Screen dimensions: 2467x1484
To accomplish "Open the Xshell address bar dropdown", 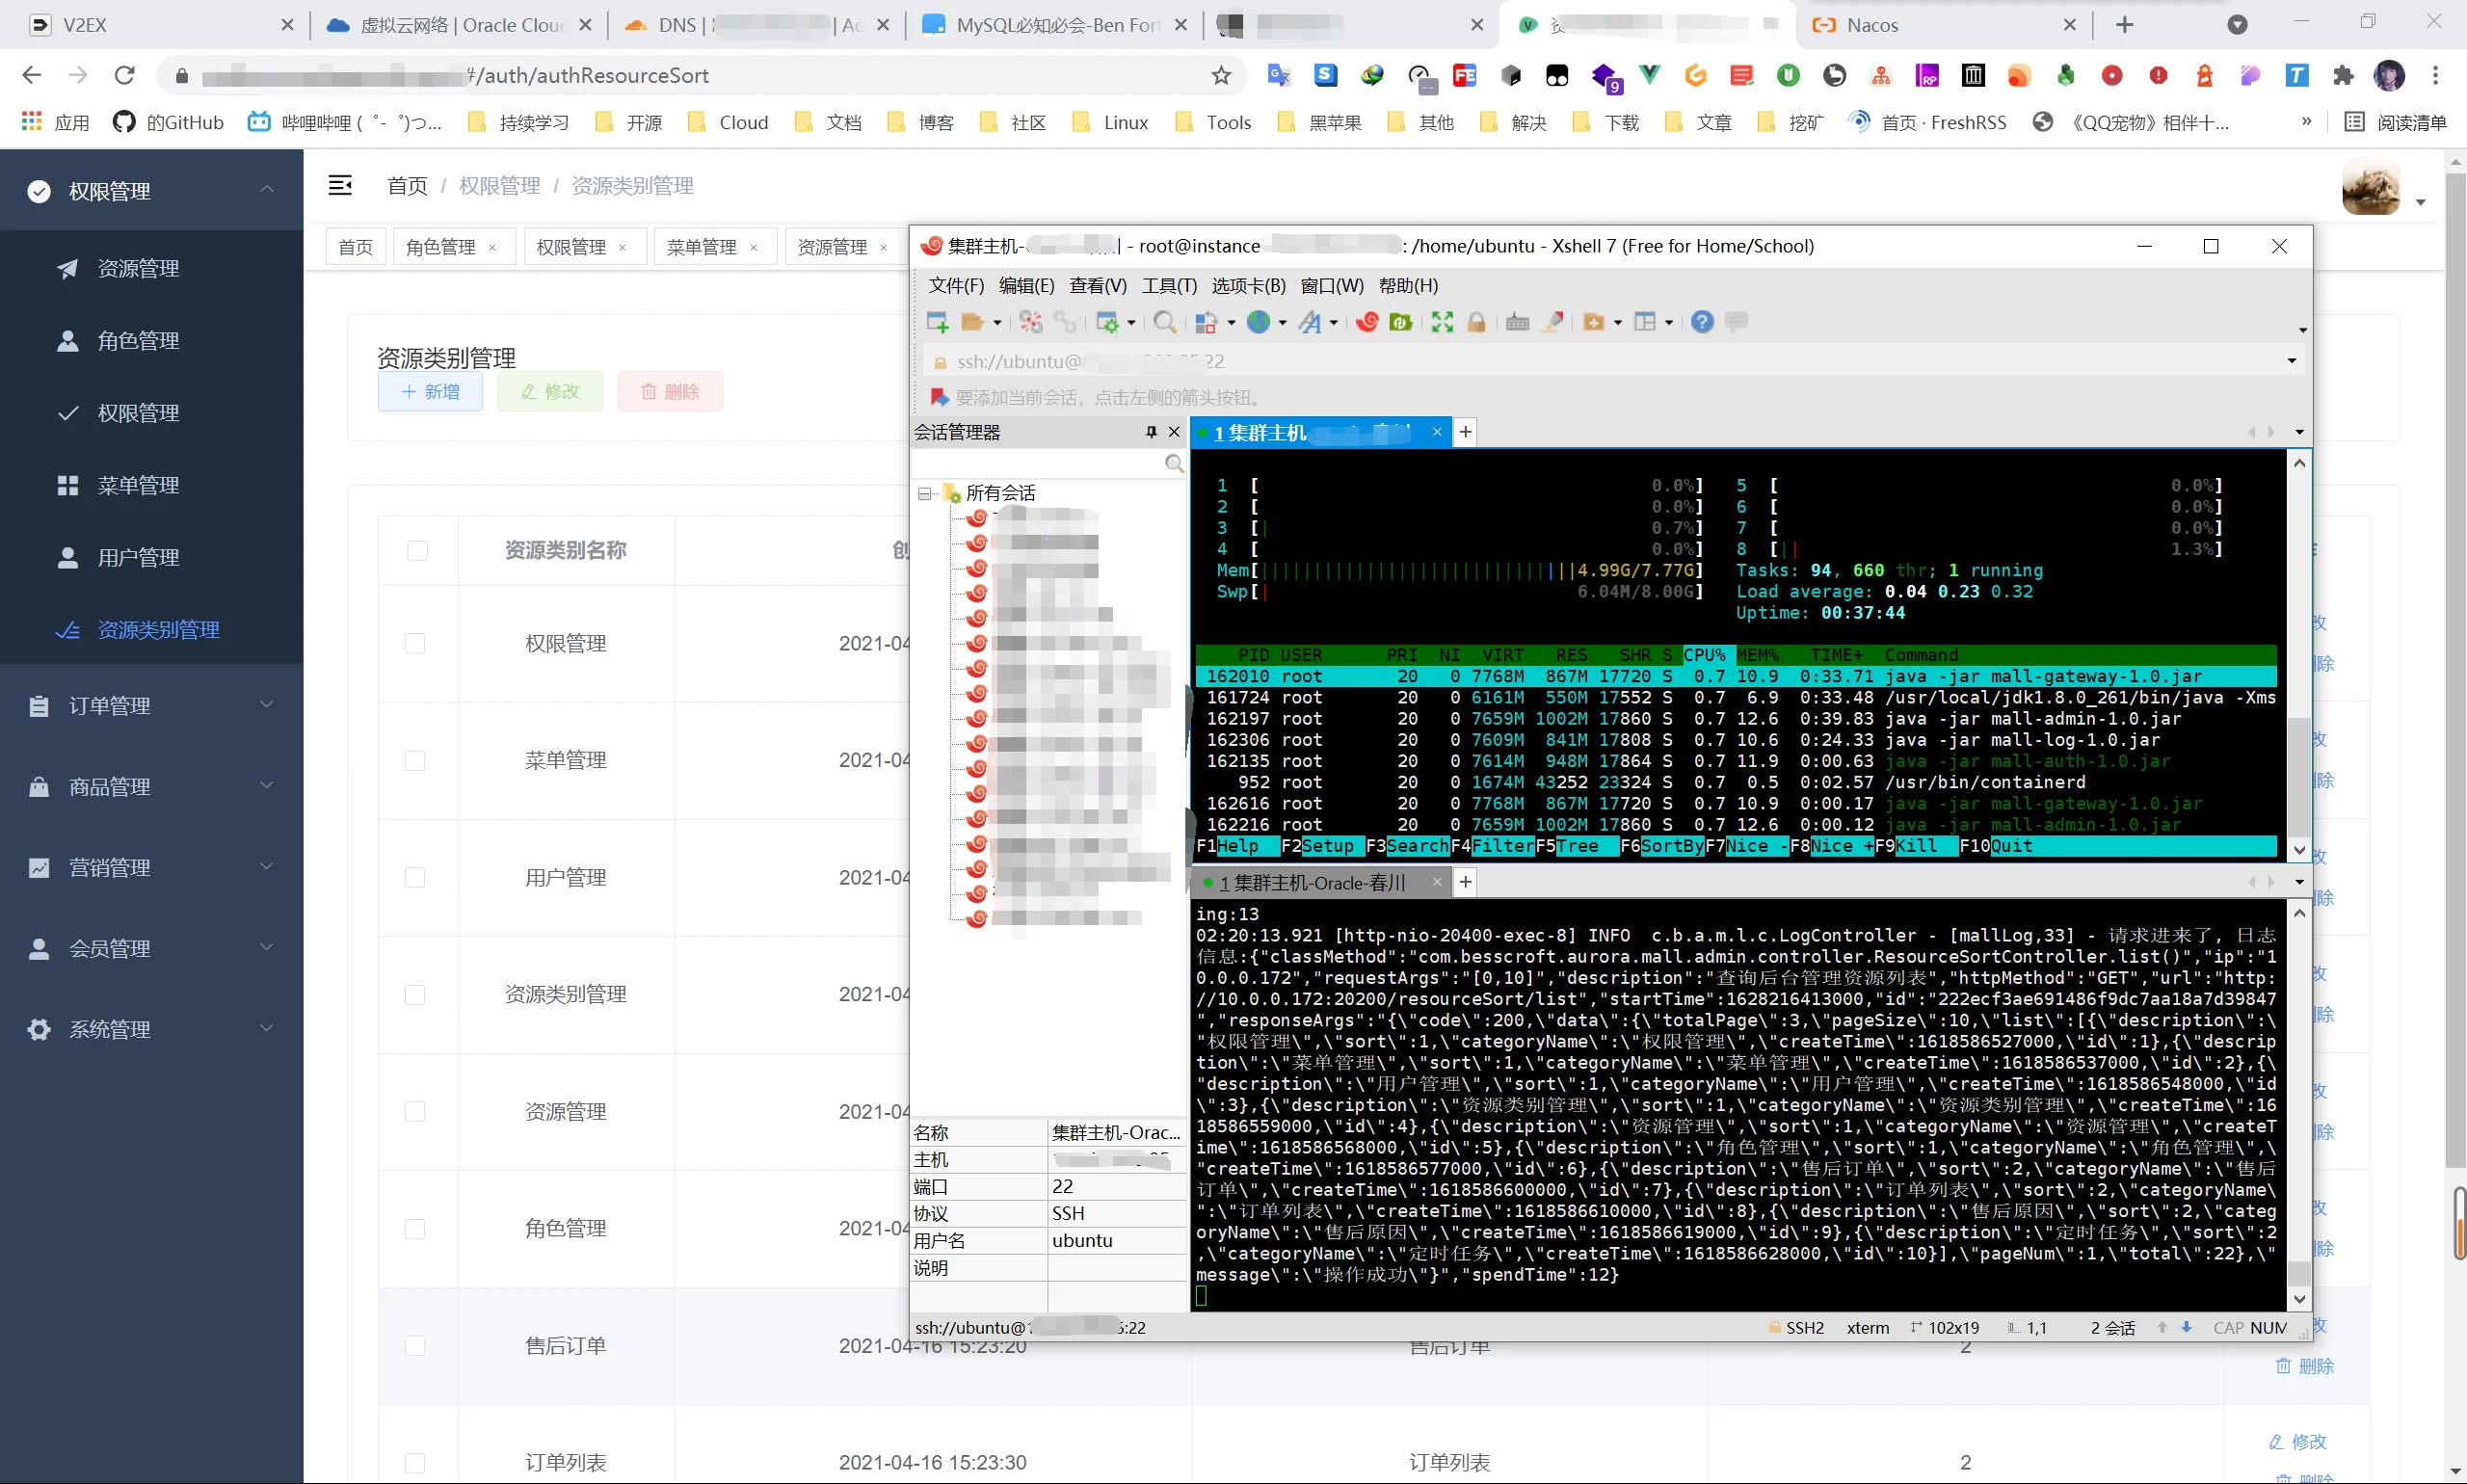I will point(2292,361).
